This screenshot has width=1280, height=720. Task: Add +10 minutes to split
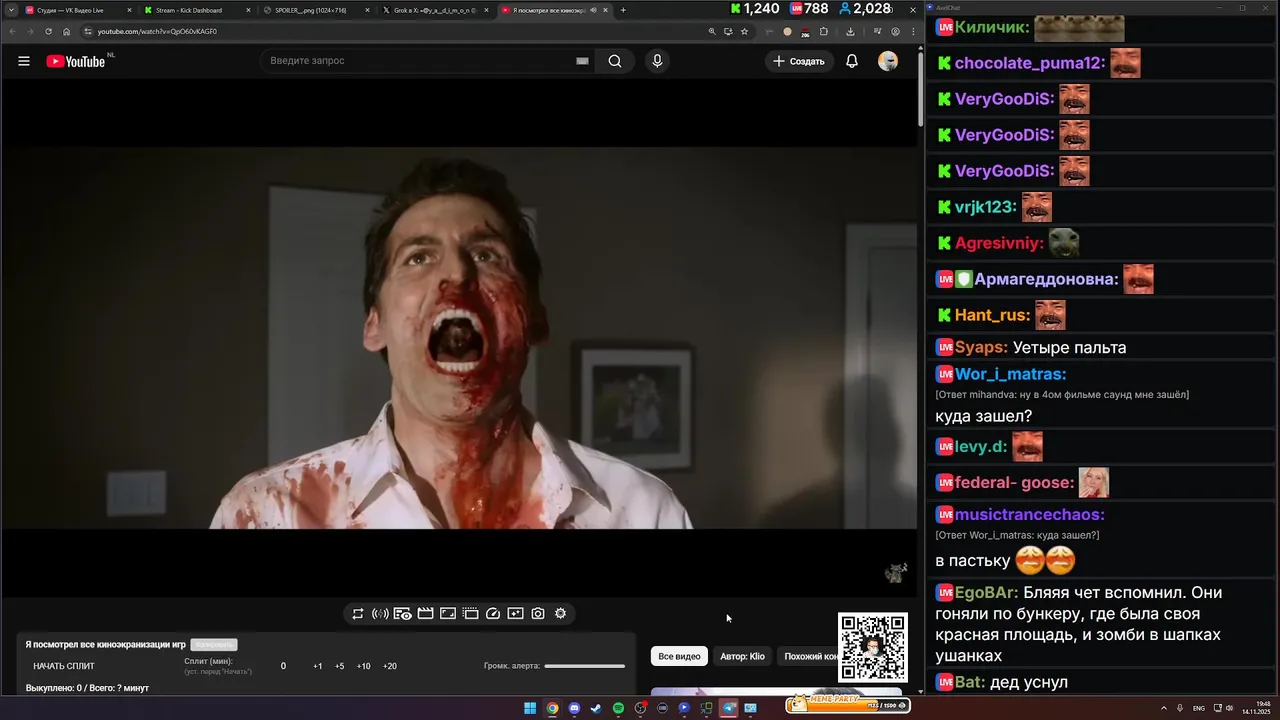point(363,666)
